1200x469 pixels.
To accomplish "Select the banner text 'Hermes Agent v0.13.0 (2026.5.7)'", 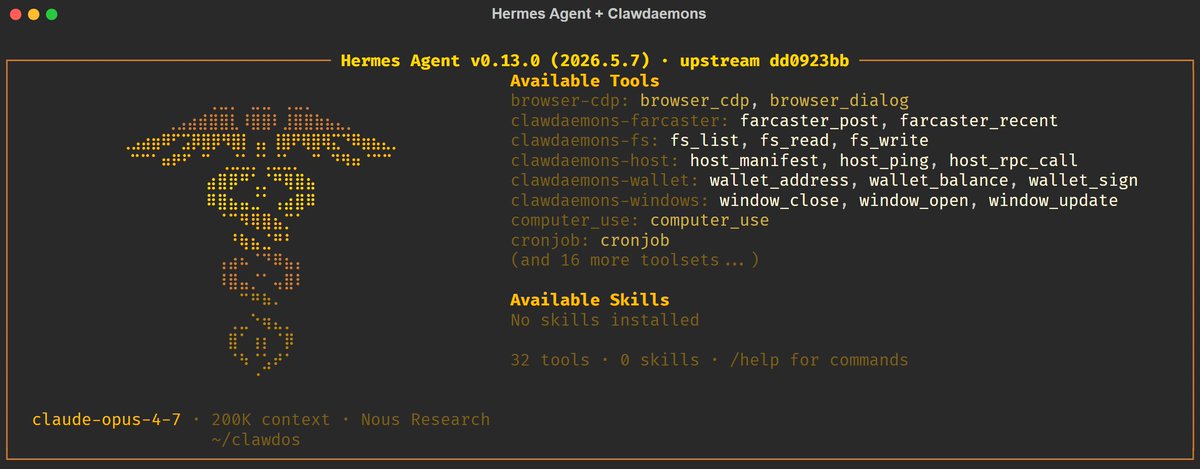I will tap(496, 60).
